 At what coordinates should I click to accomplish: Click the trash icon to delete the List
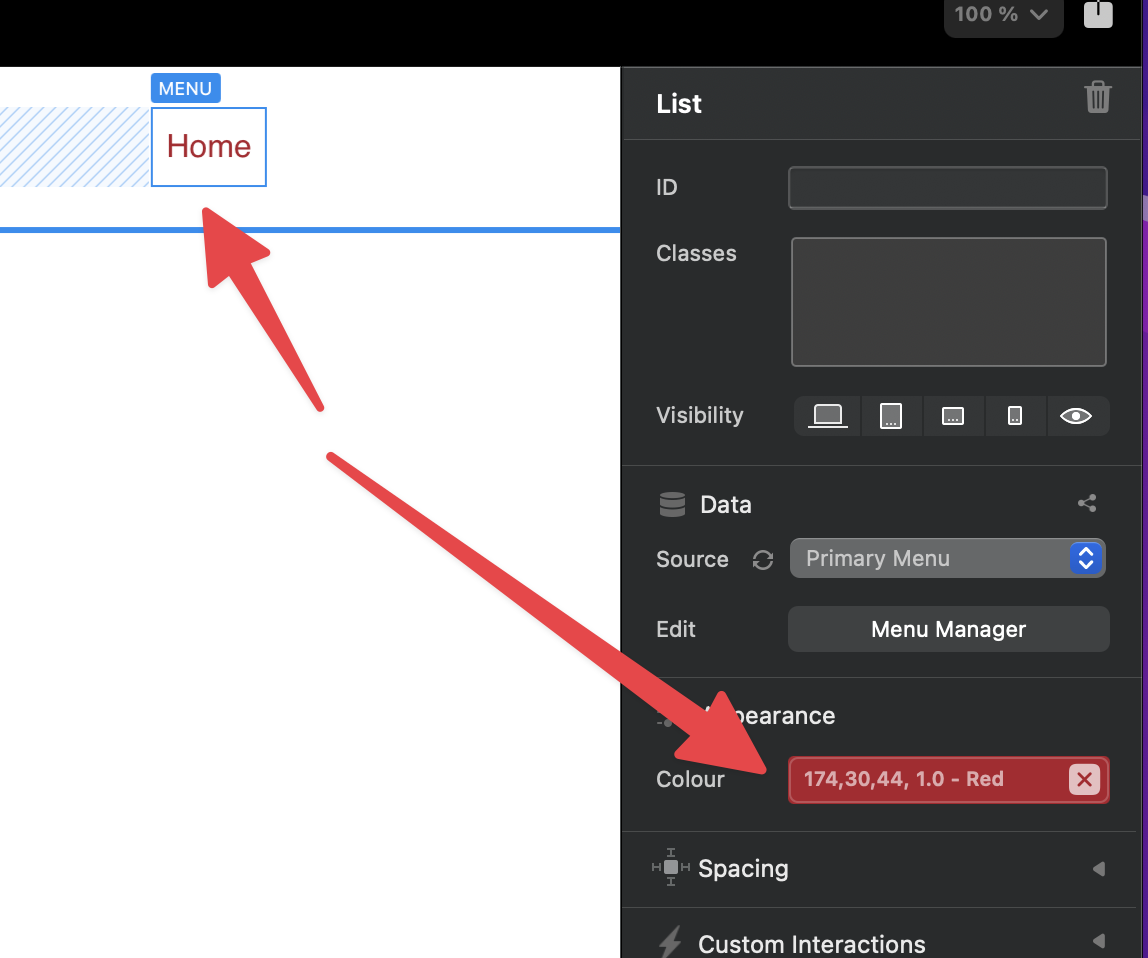(x=1097, y=98)
